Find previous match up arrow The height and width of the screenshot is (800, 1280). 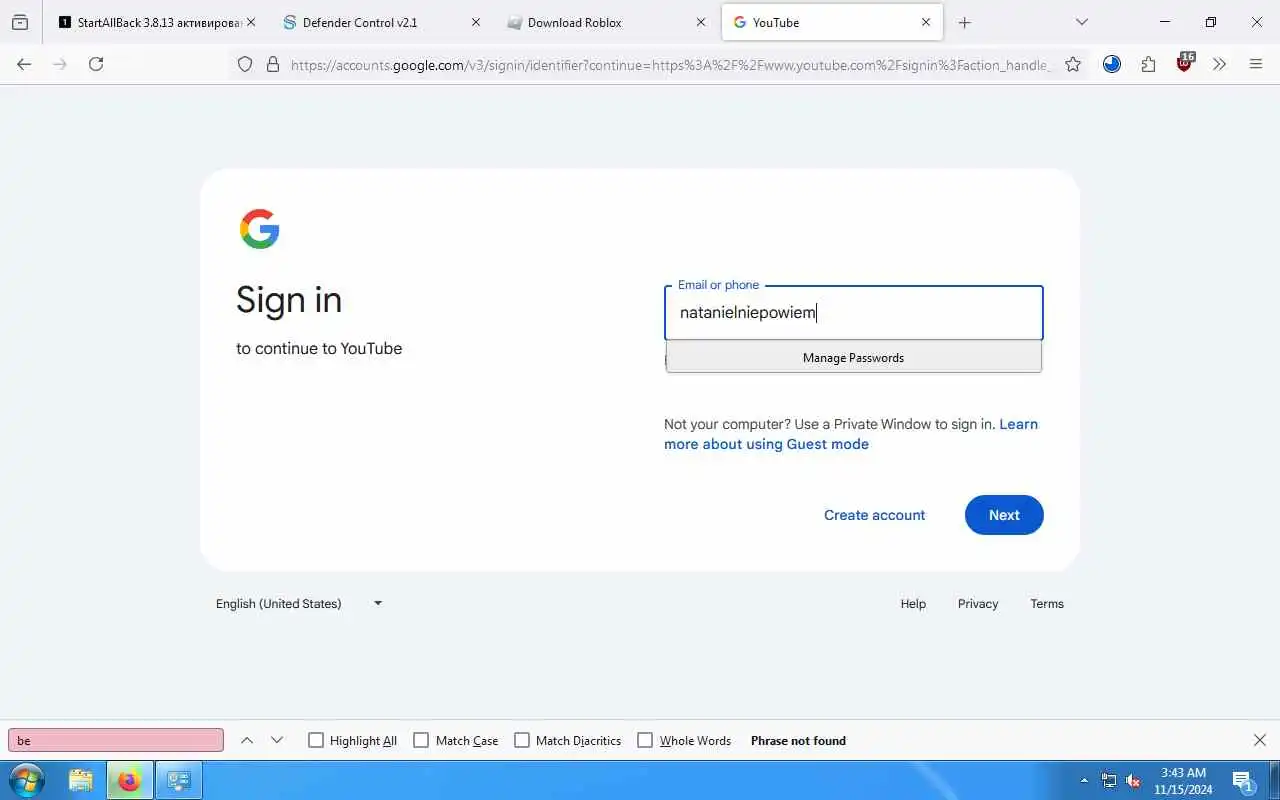click(x=247, y=740)
